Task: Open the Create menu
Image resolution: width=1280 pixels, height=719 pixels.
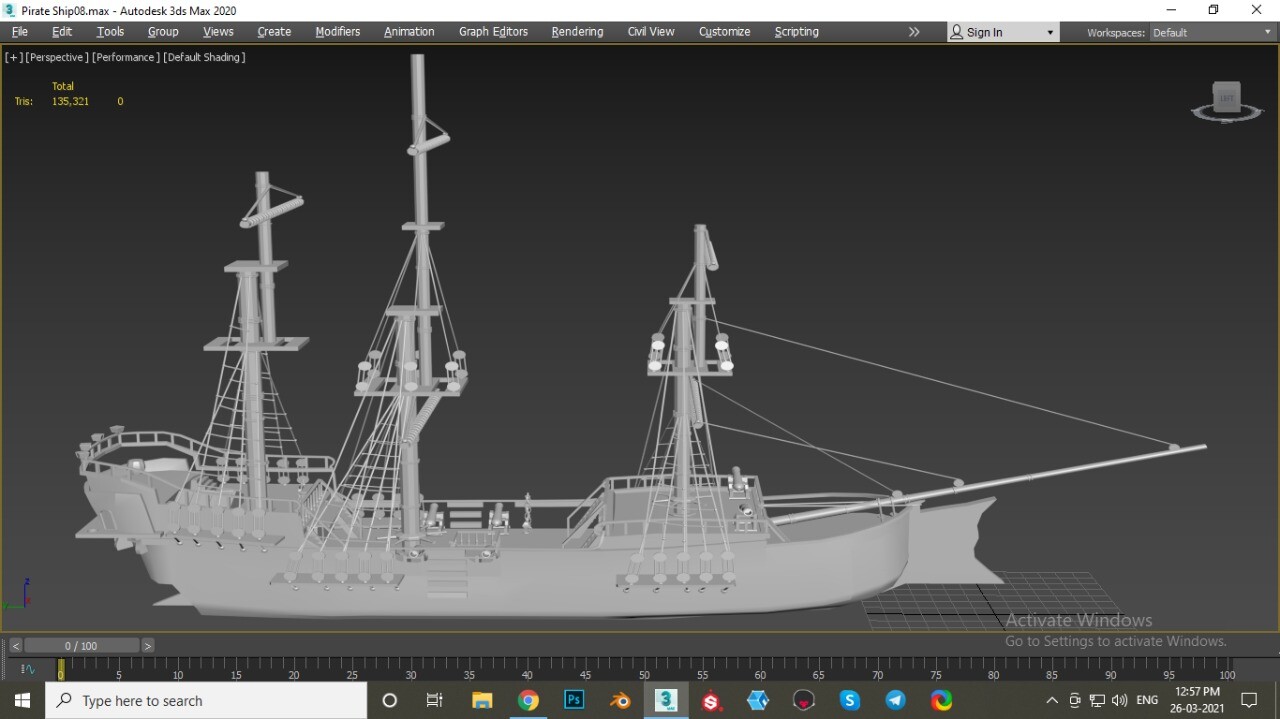Action: tap(274, 32)
